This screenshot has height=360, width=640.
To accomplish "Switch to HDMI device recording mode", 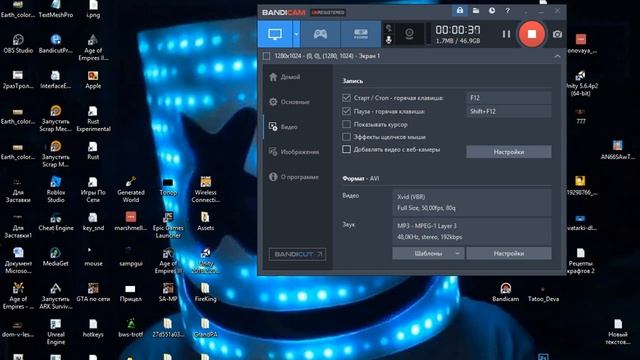I will click(360, 34).
